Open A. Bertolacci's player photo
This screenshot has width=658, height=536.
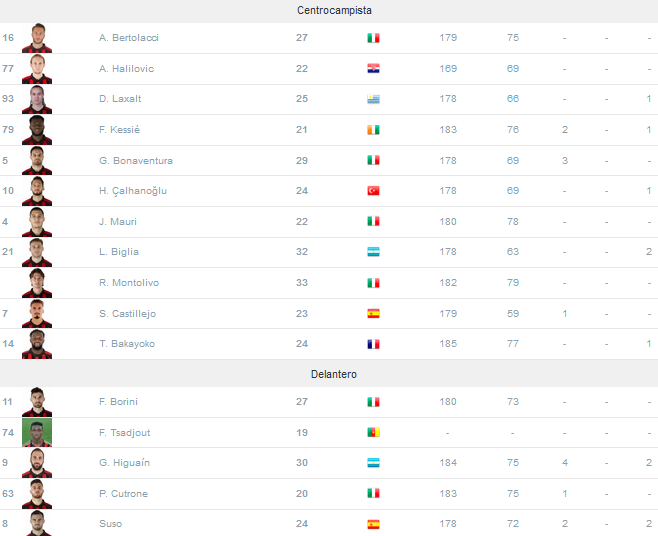[x=37, y=38]
